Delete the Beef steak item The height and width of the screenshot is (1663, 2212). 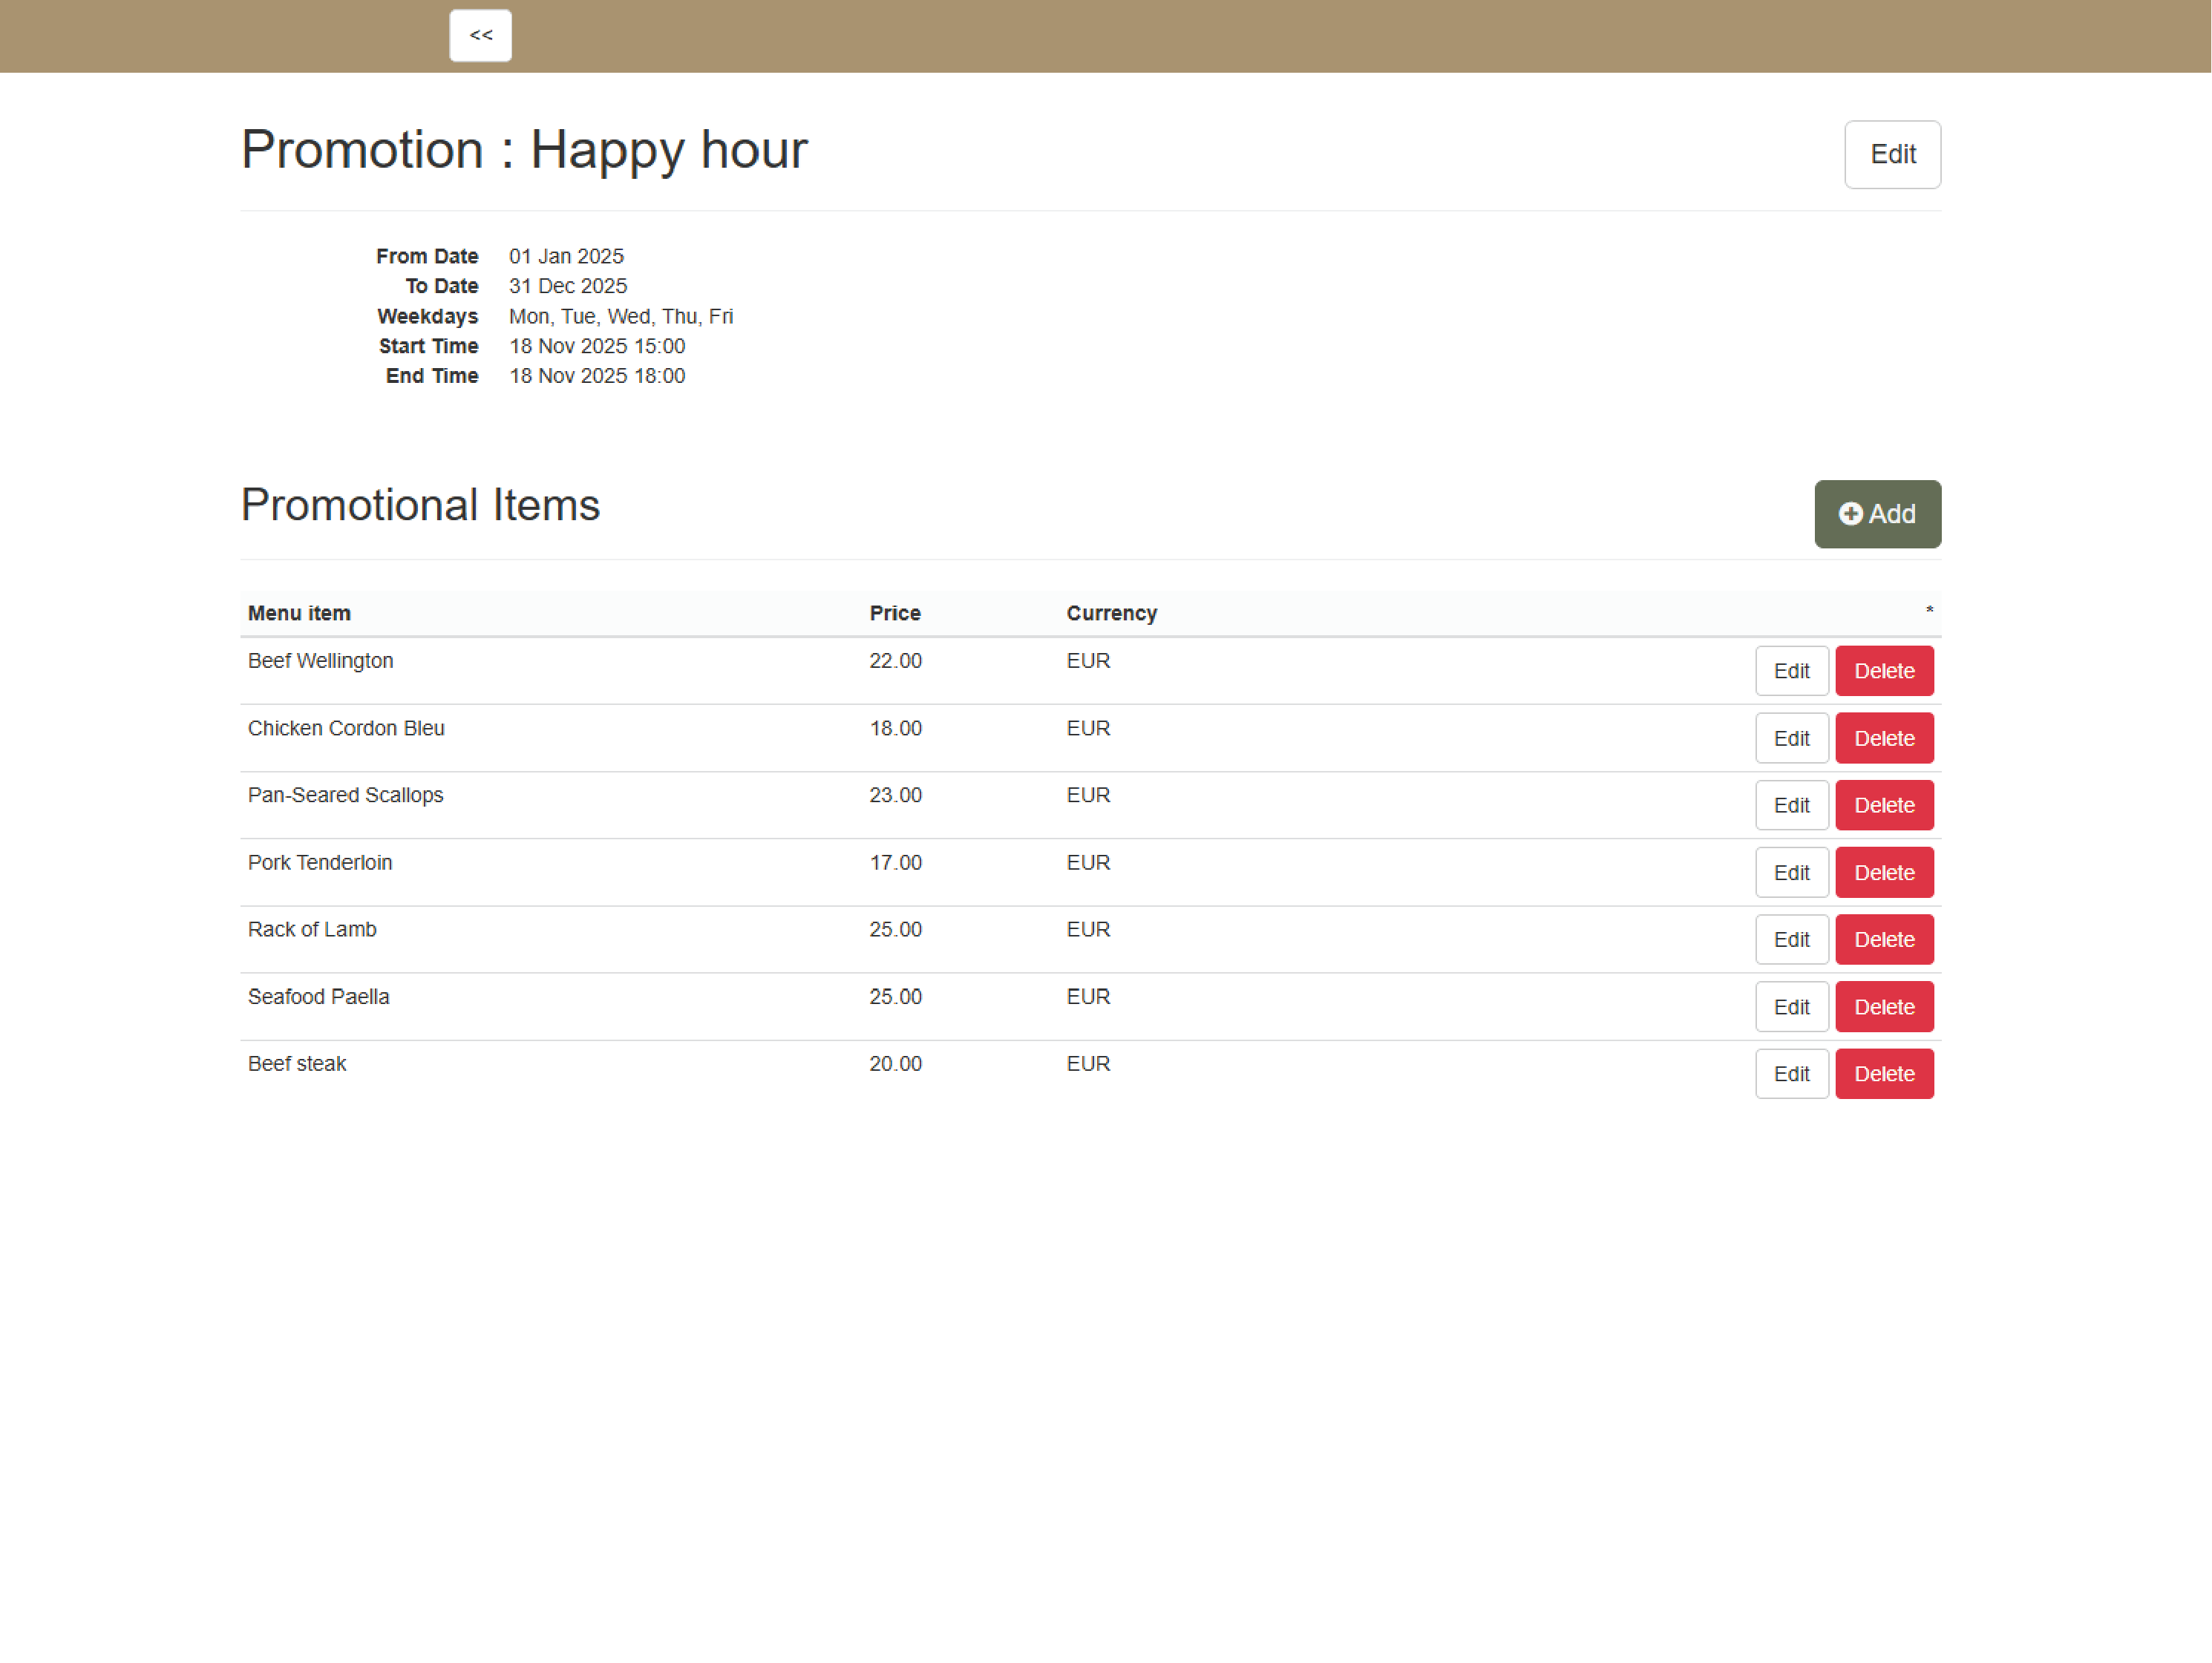1884,1073
